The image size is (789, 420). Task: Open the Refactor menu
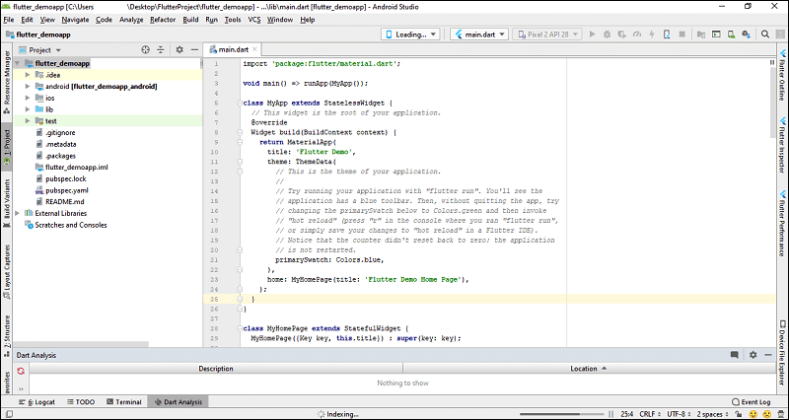pyautogui.click(x=162, y=19)
